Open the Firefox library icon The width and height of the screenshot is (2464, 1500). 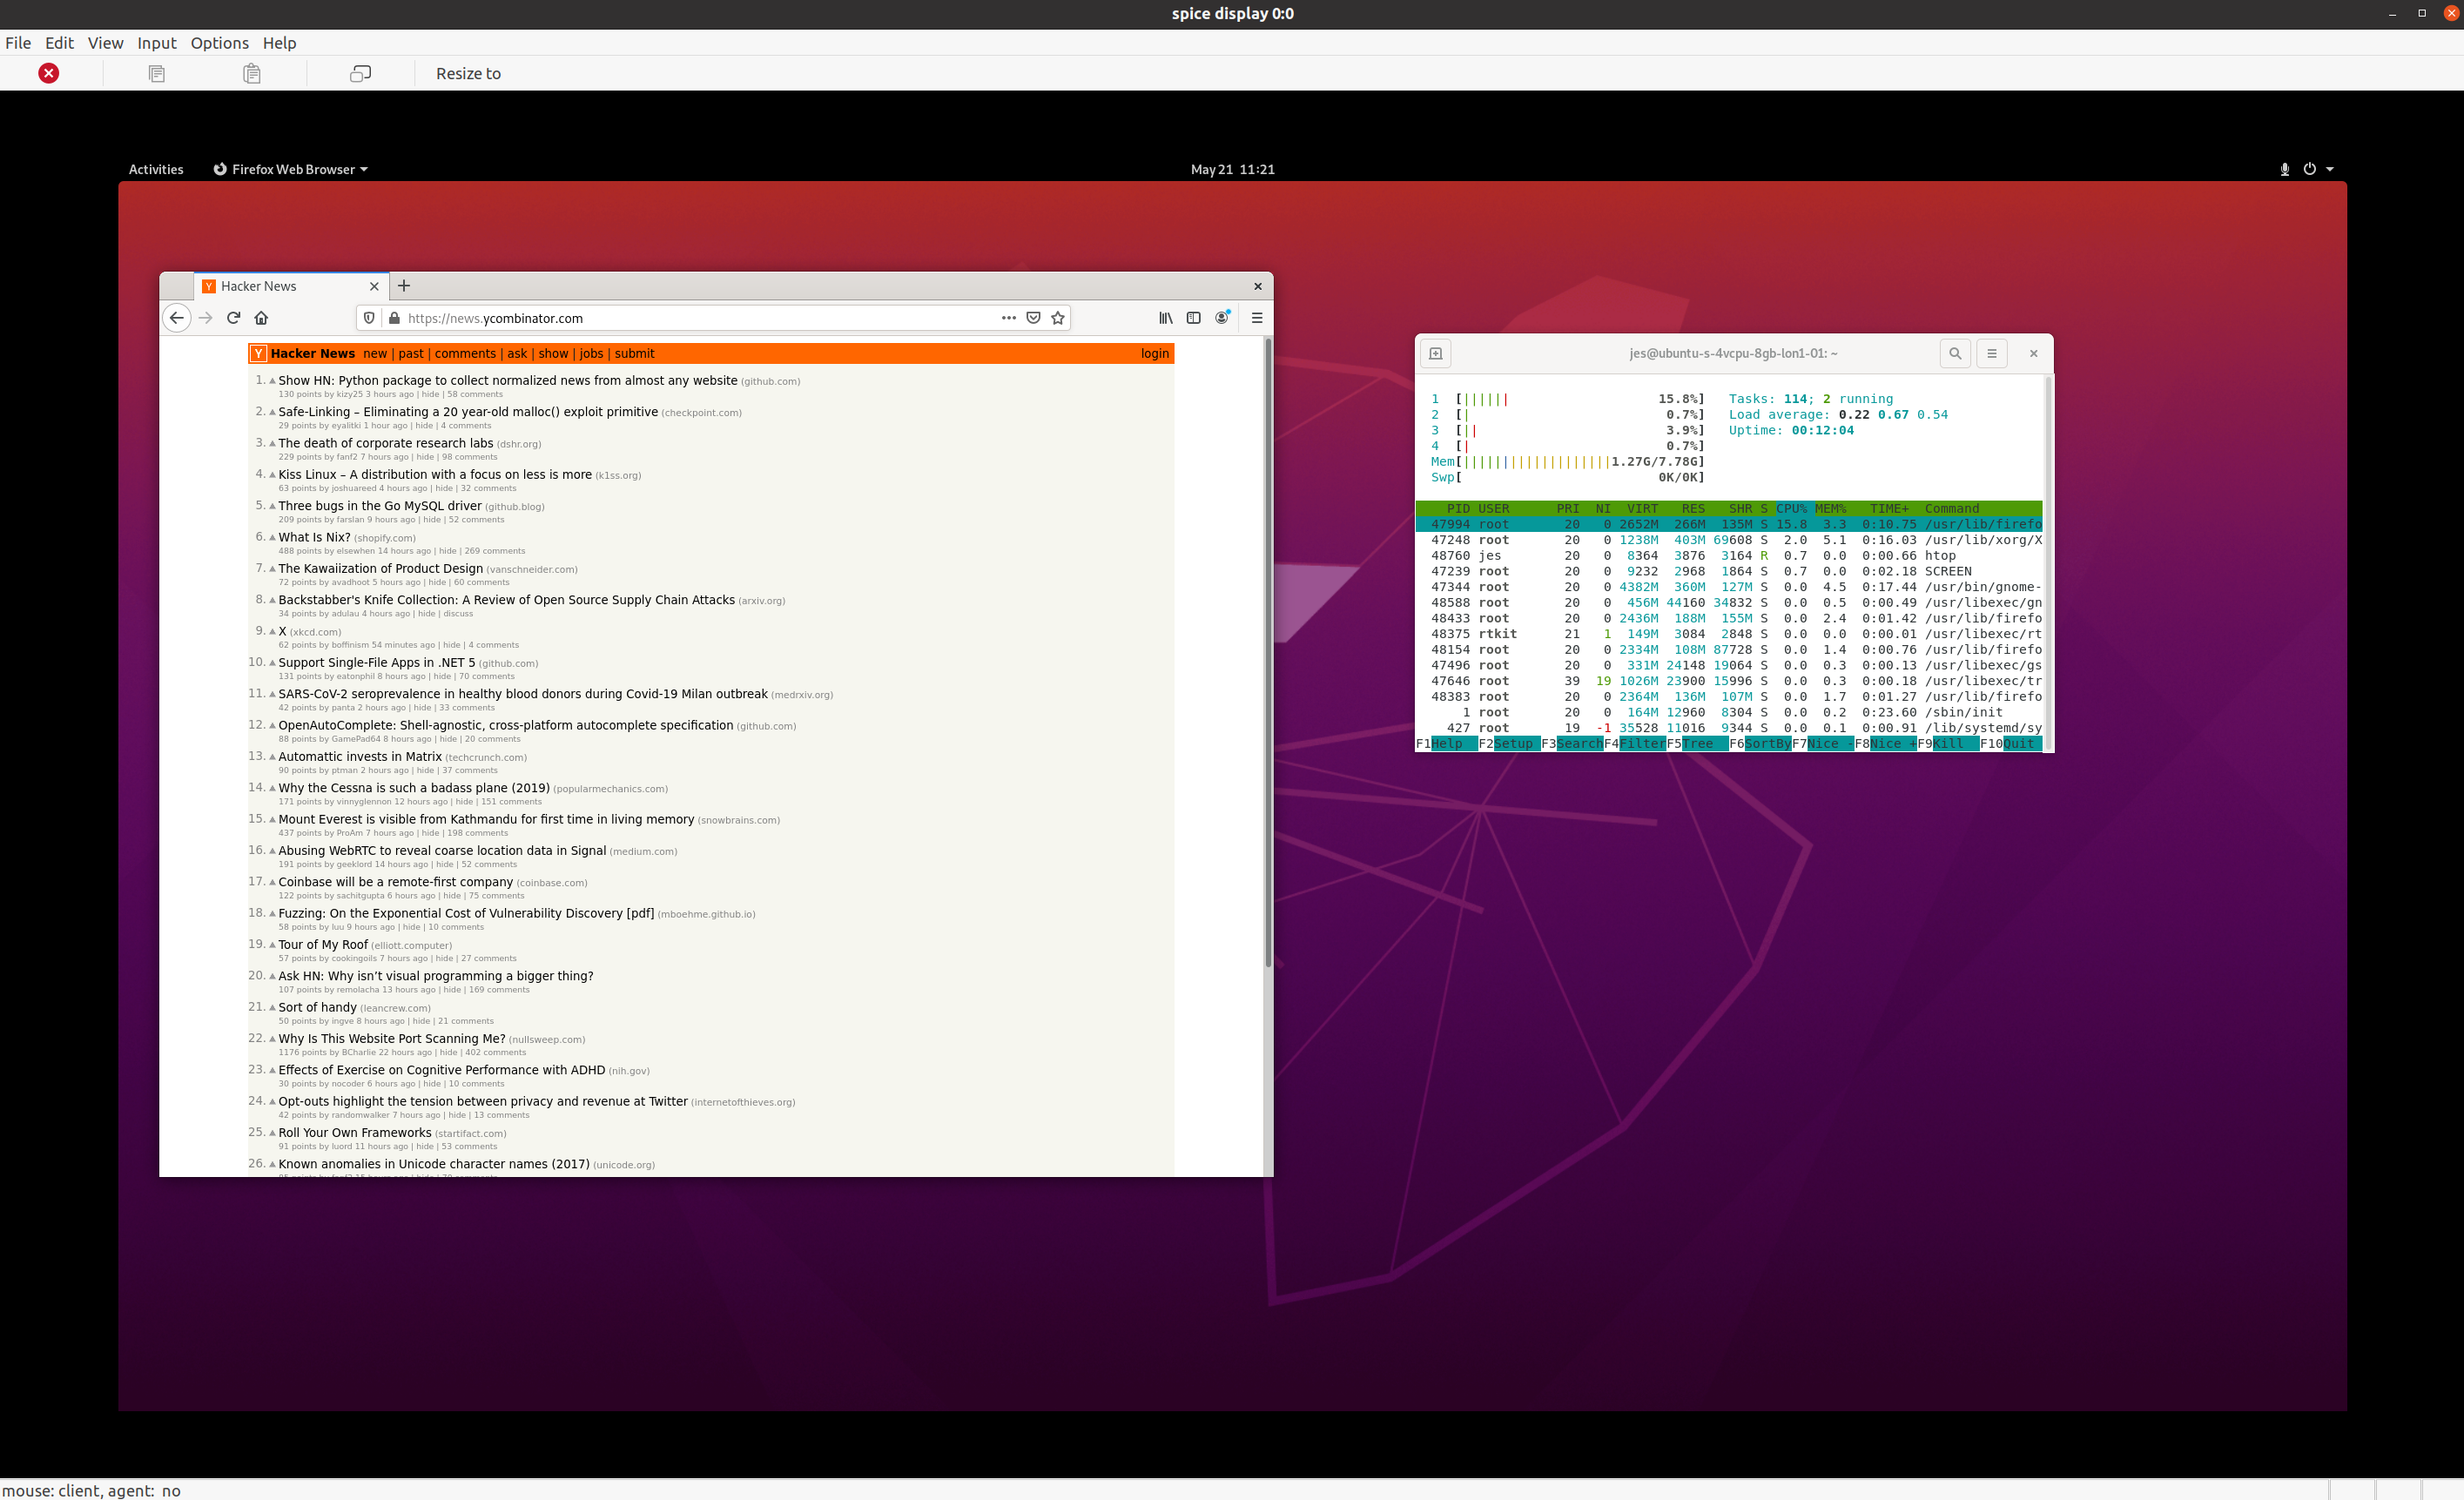click(x=1165, y=318)
